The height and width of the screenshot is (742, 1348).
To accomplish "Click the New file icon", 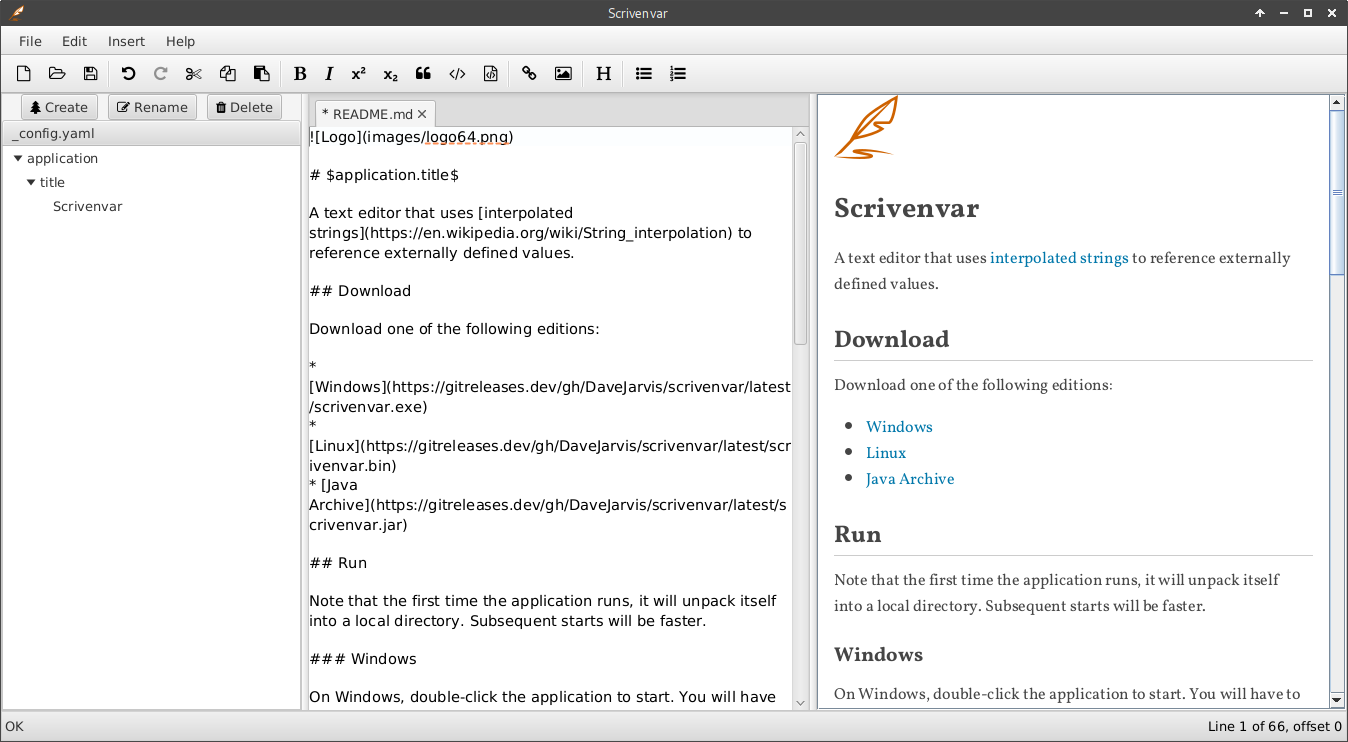I will pos(24,73).
